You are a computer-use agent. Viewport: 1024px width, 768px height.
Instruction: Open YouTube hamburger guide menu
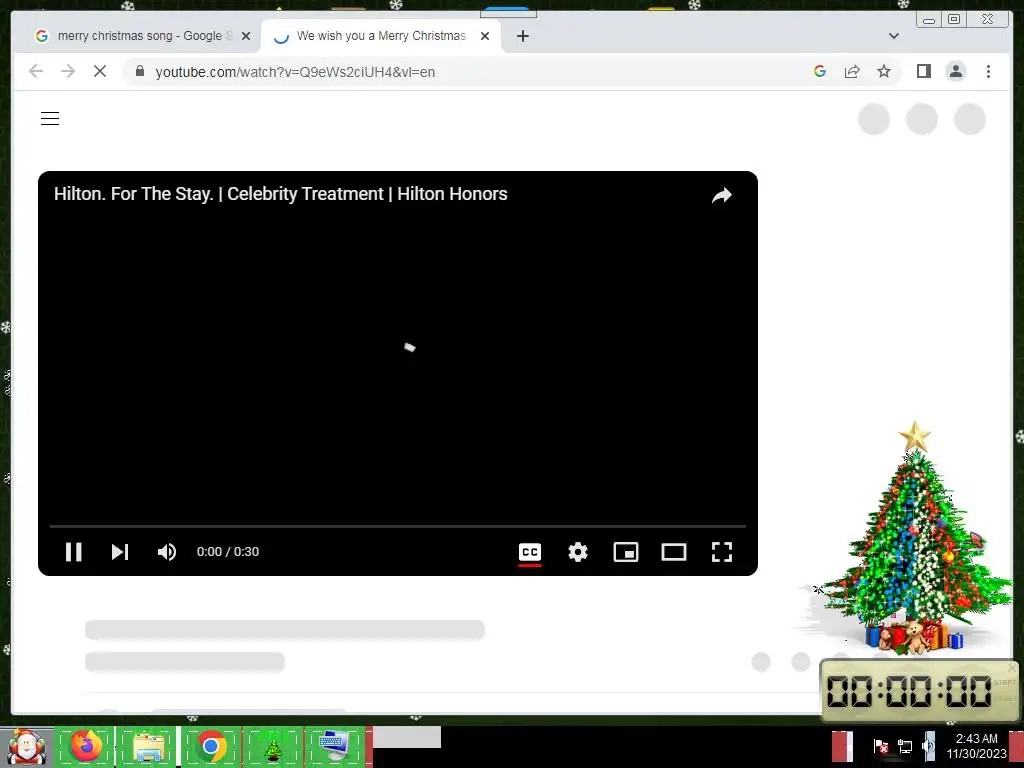point(50,118)
